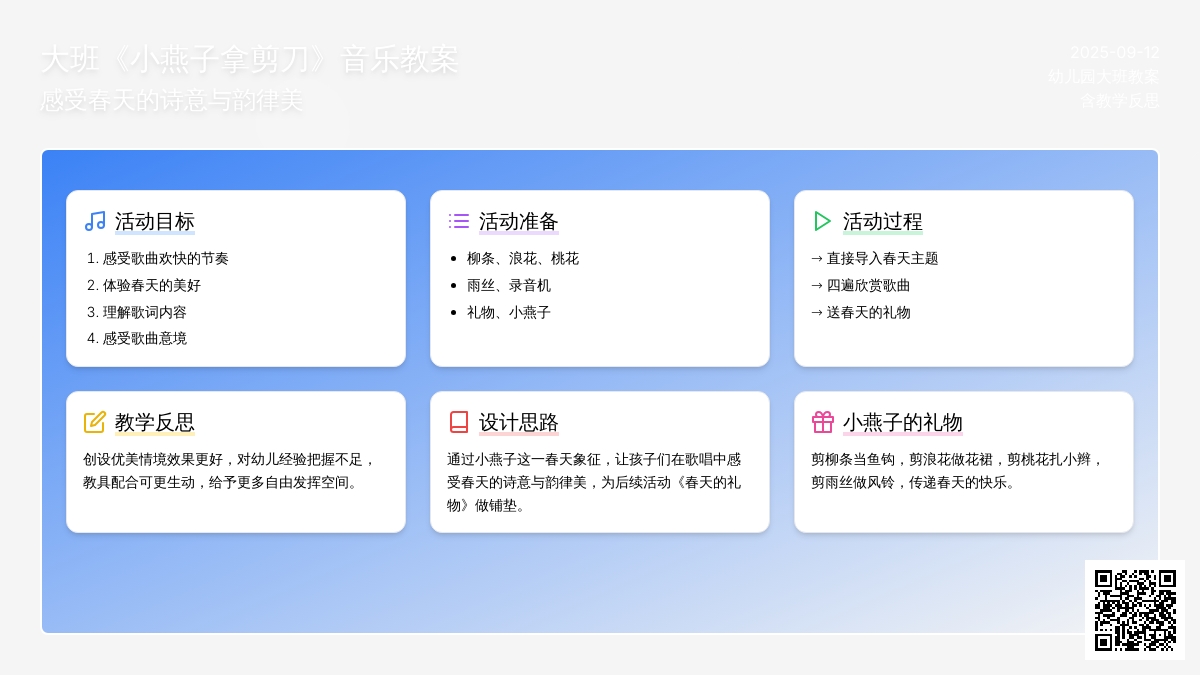Select the 活动准备 card heading
This screenshot has width=1200, height=675.
(x=519, y=222)
